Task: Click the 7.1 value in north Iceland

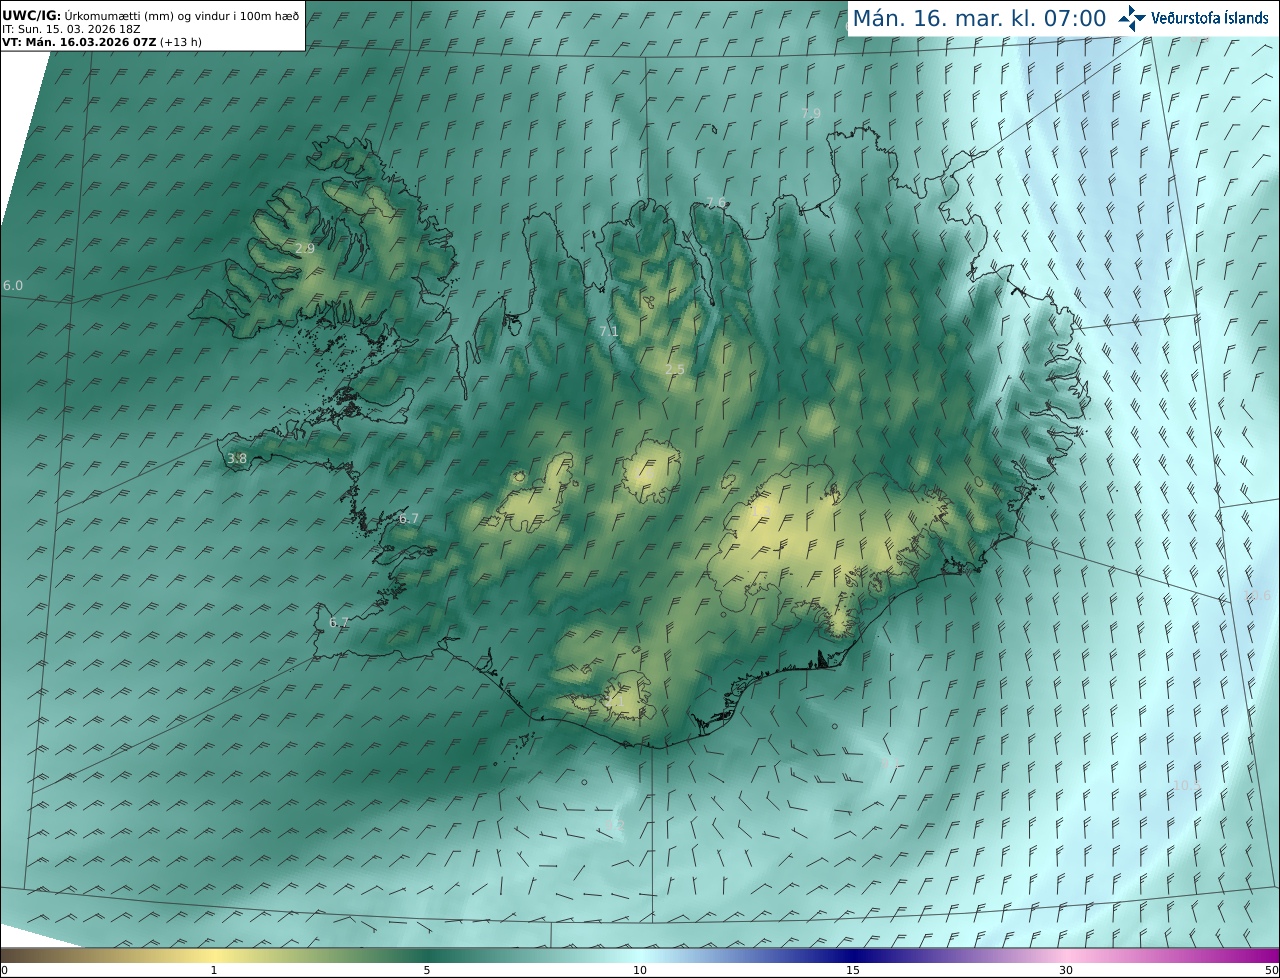Action: click(609, 331)
